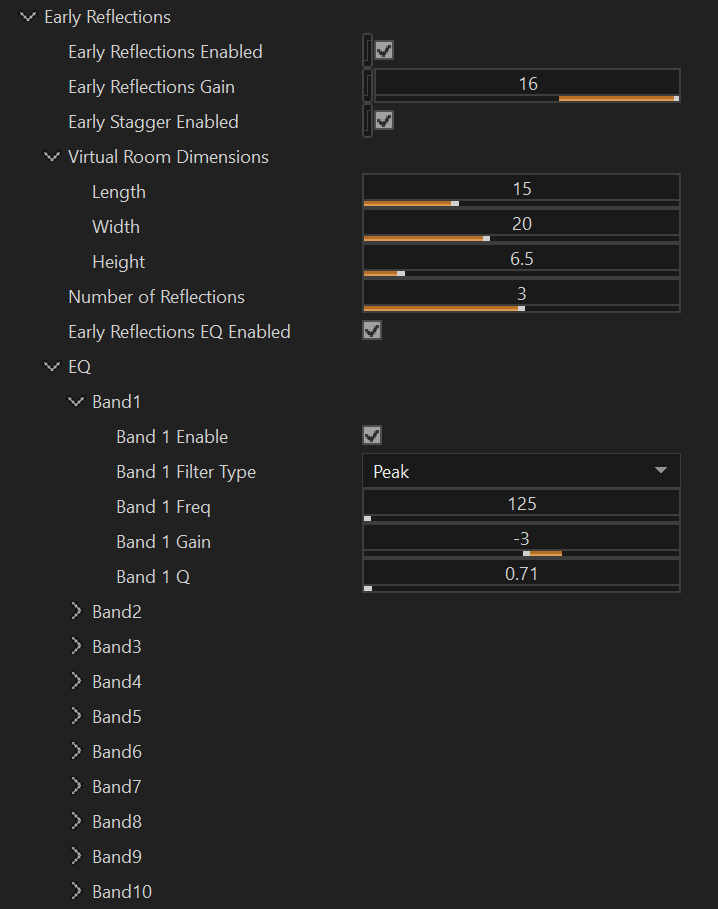Collapse the EQ tree node
Viewport: 718px width, 909px height.
pyautogui.click(x=52, y=366)
